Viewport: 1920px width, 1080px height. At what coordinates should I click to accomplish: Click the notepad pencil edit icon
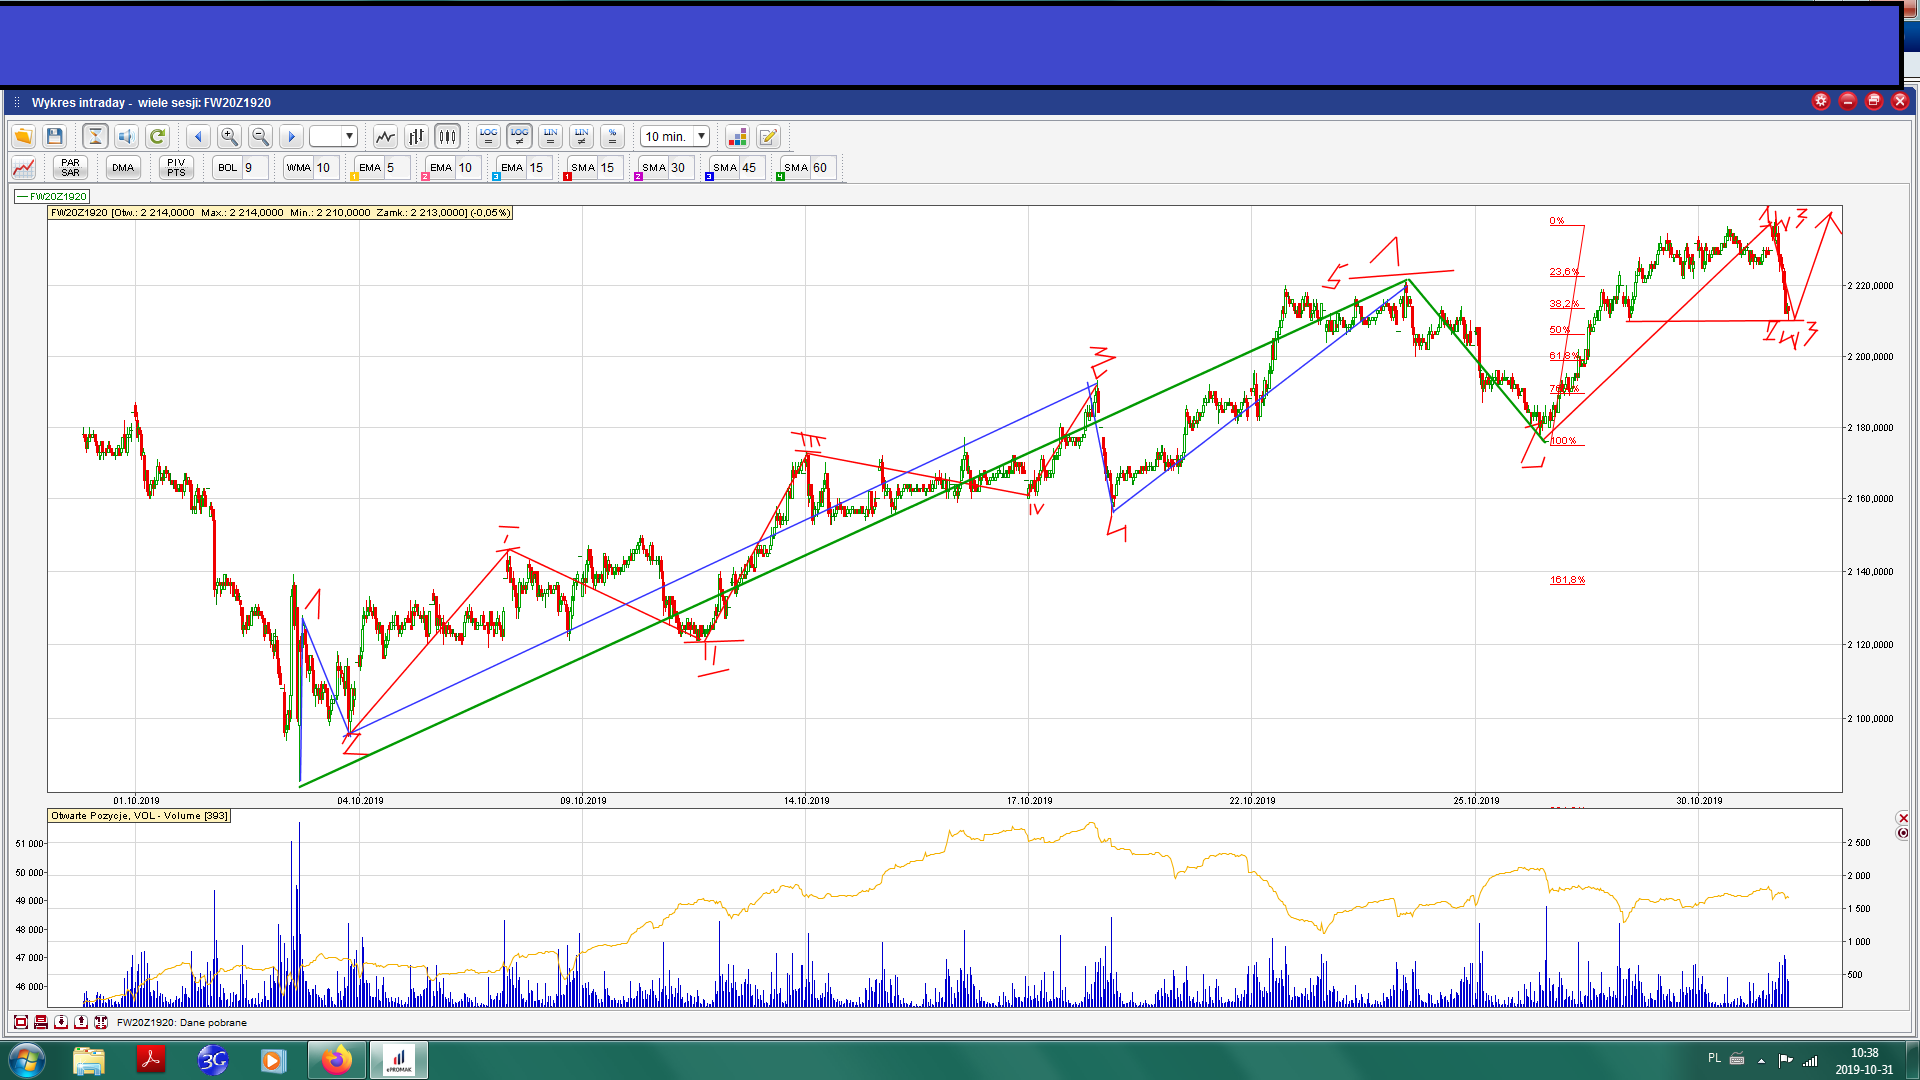[x=768, y=136]
